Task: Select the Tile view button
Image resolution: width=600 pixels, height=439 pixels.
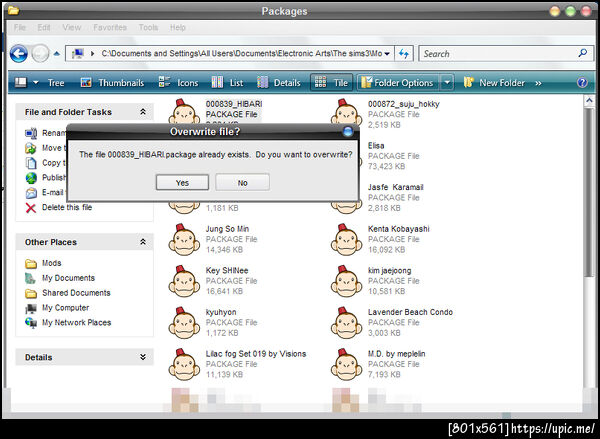Action: (x=331, y=83)
